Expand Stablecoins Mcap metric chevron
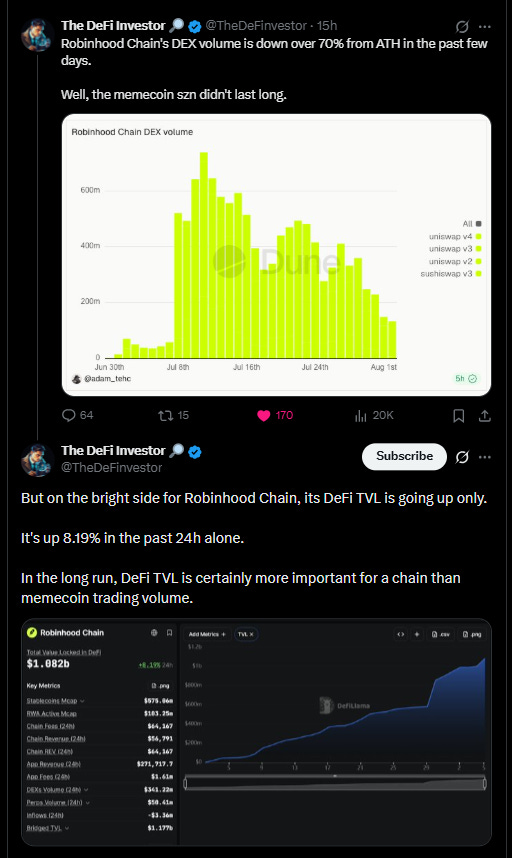 (x=82, y=701)
